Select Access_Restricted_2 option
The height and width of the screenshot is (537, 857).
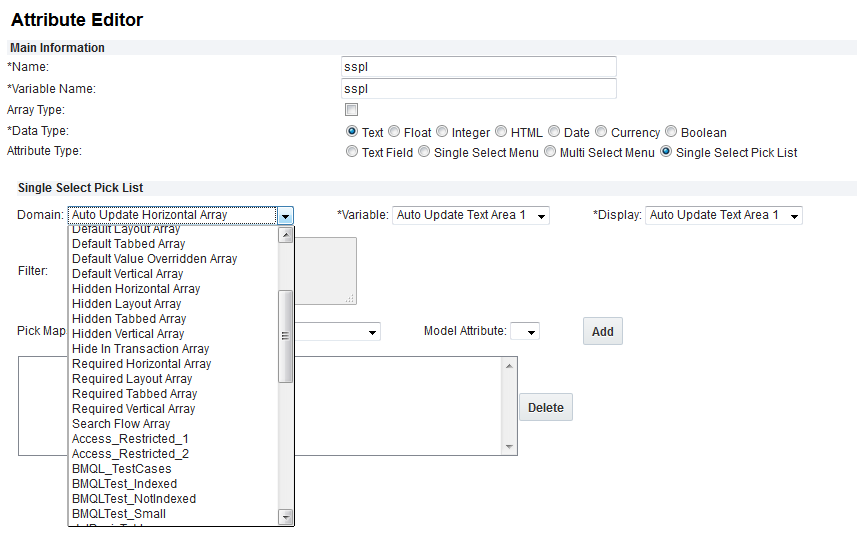click(x=173, y=454)
